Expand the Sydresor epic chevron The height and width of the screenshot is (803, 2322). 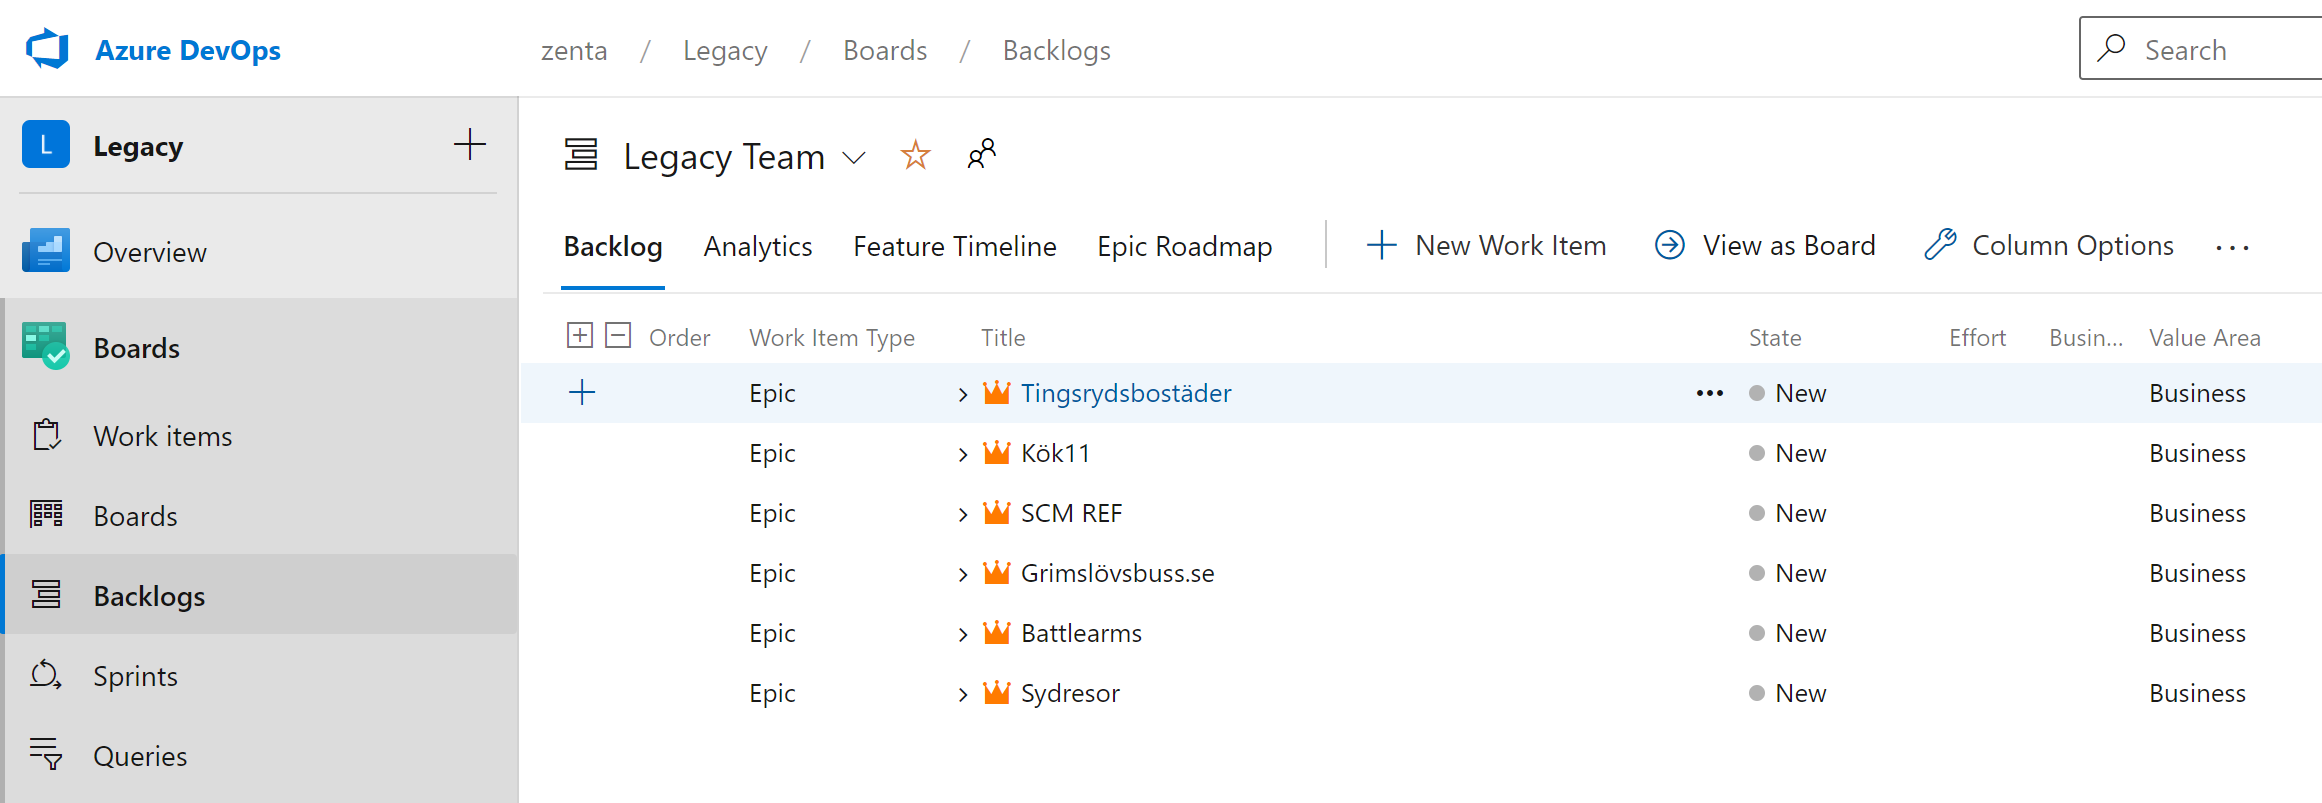(963, 694)
